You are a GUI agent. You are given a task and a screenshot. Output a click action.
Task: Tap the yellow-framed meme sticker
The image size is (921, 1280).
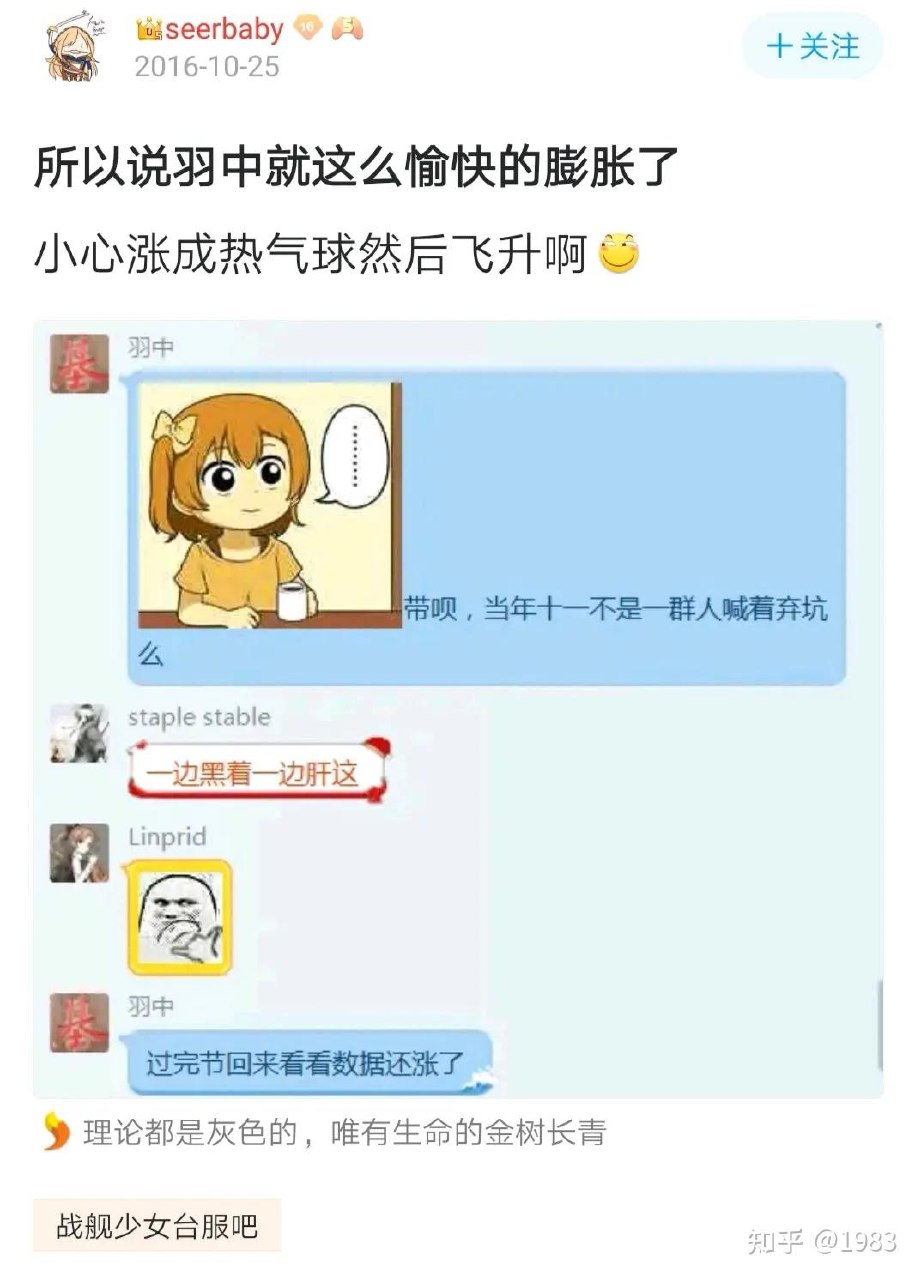(x=180, y=917)
